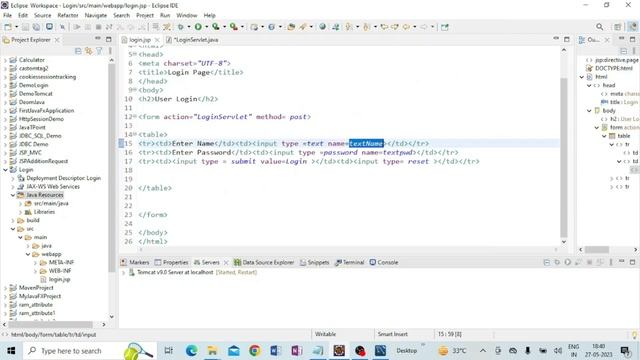Open the Terminal tab
The height and width of the screenshot is (360, 640).
(349, 262)
